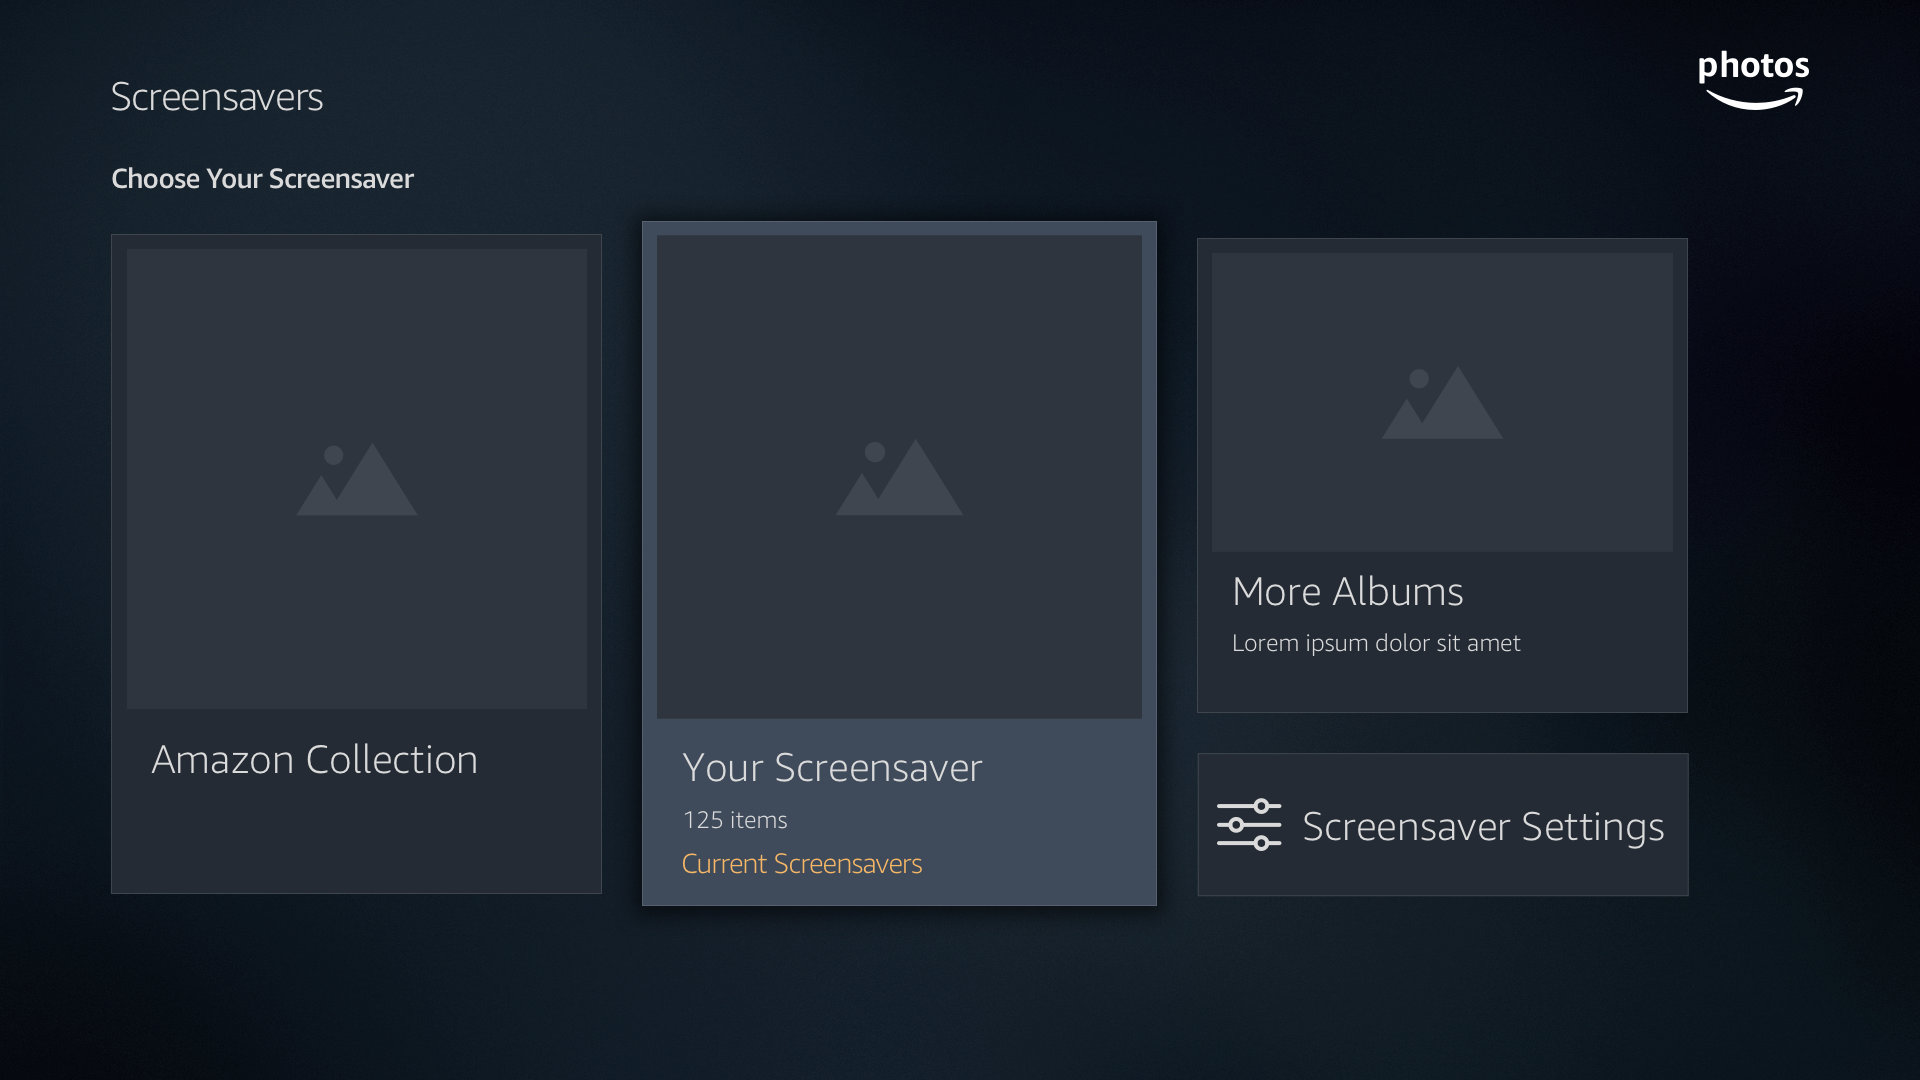The image size is (1920, 1080).
Task: Open the More Albums title
Action: (1347, 592)
